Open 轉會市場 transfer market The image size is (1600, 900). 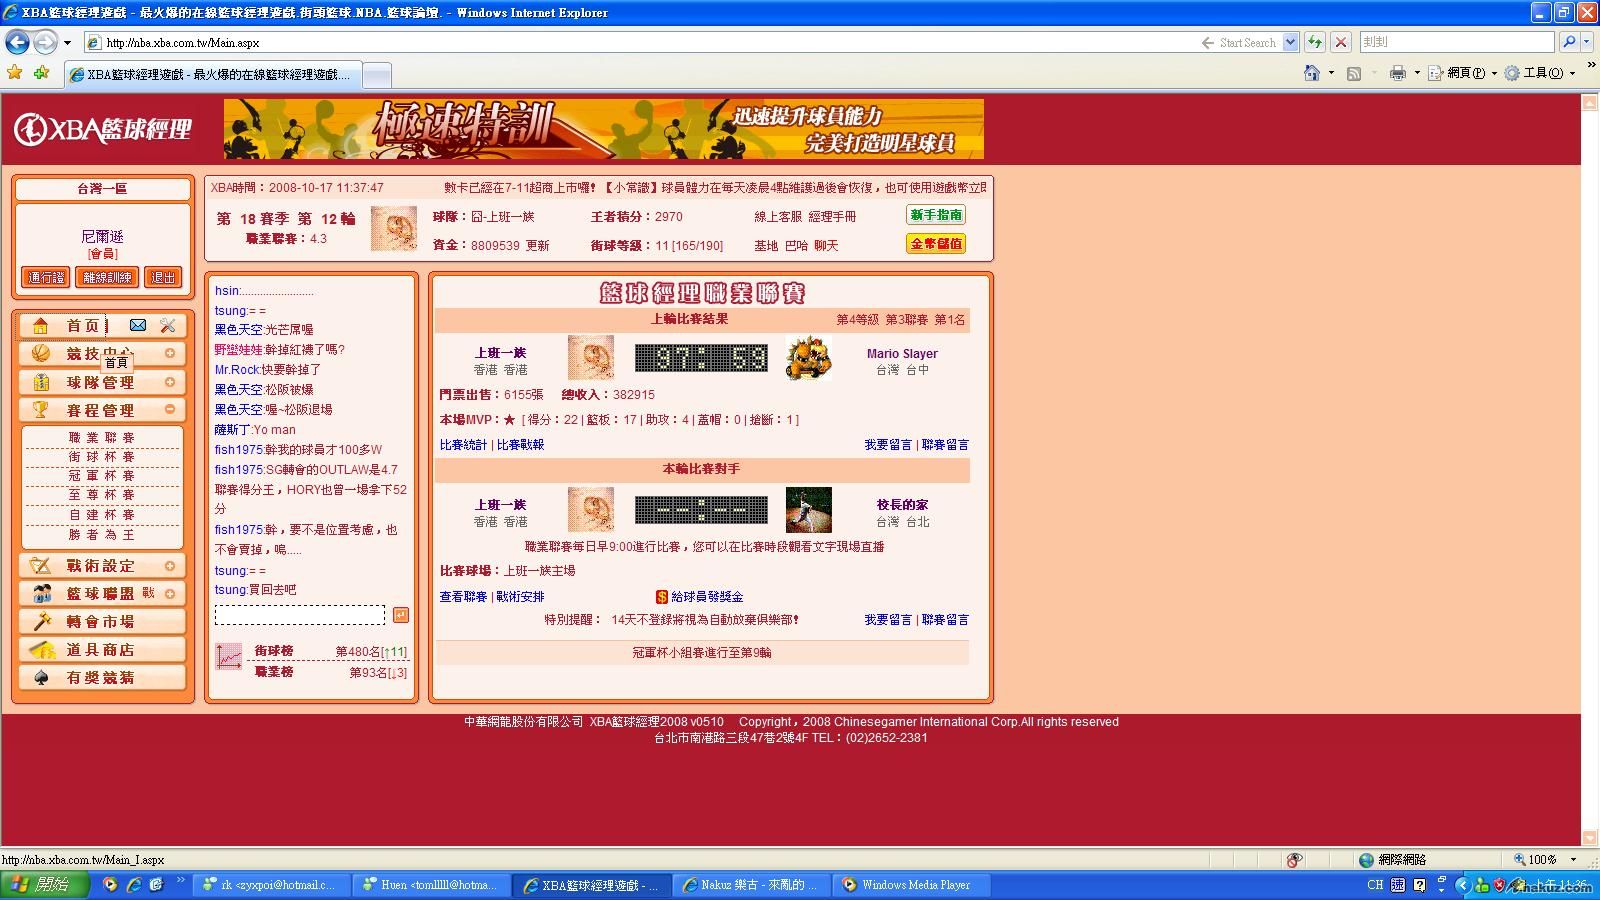pos(100,622)
